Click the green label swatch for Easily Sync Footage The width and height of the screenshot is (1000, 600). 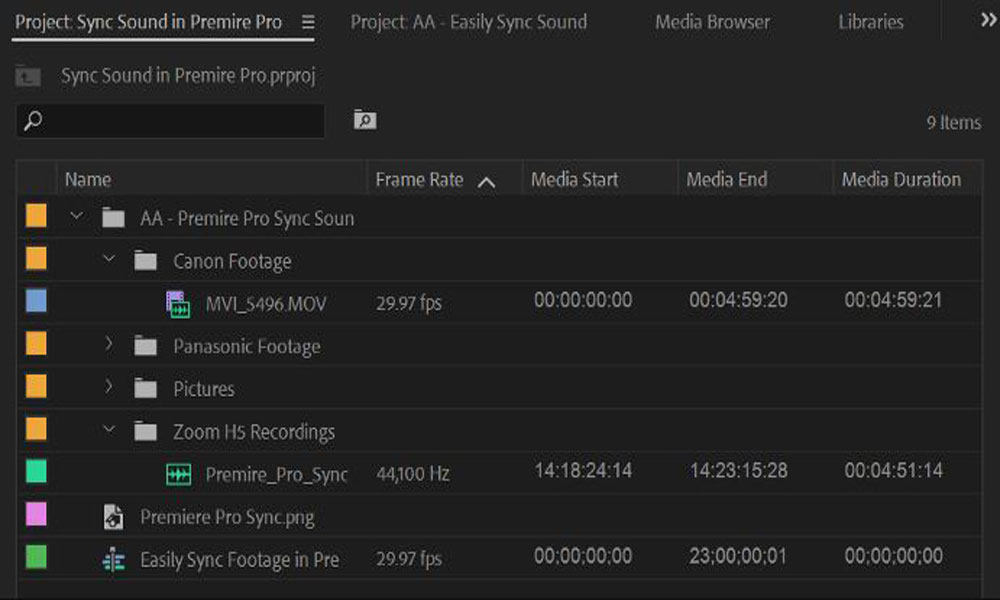36,557
